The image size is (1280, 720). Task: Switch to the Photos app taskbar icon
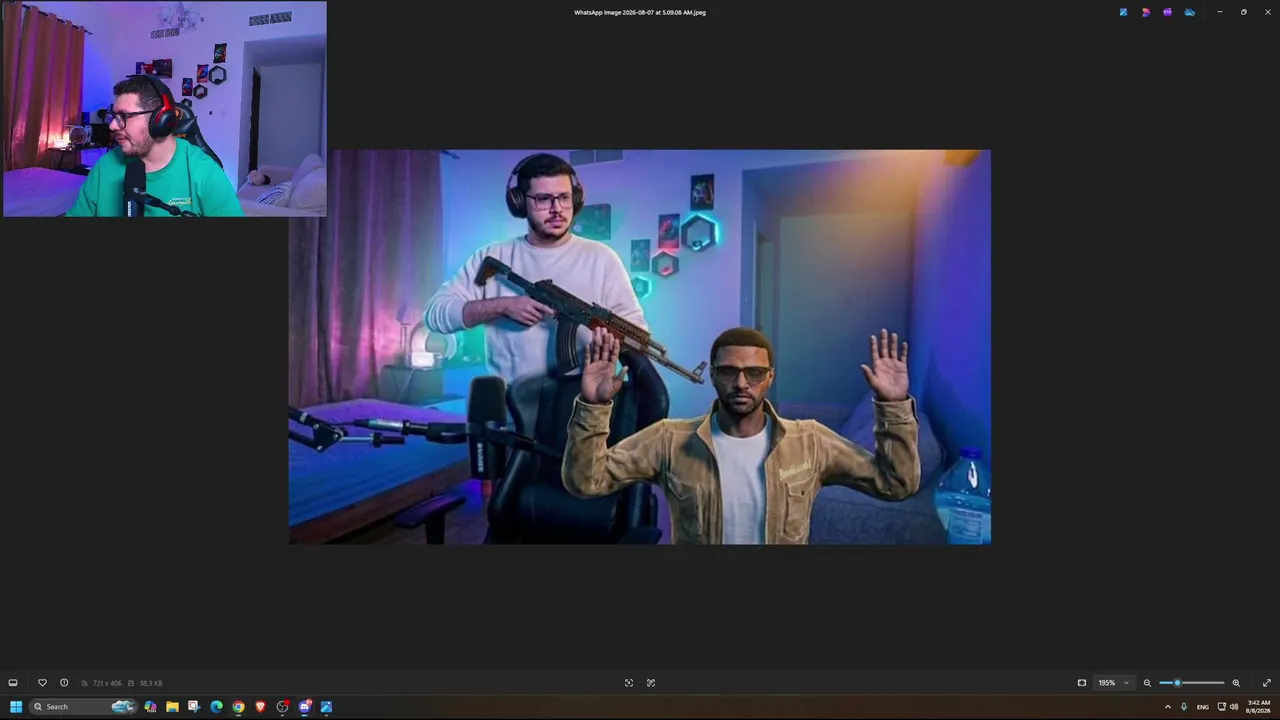326,707
